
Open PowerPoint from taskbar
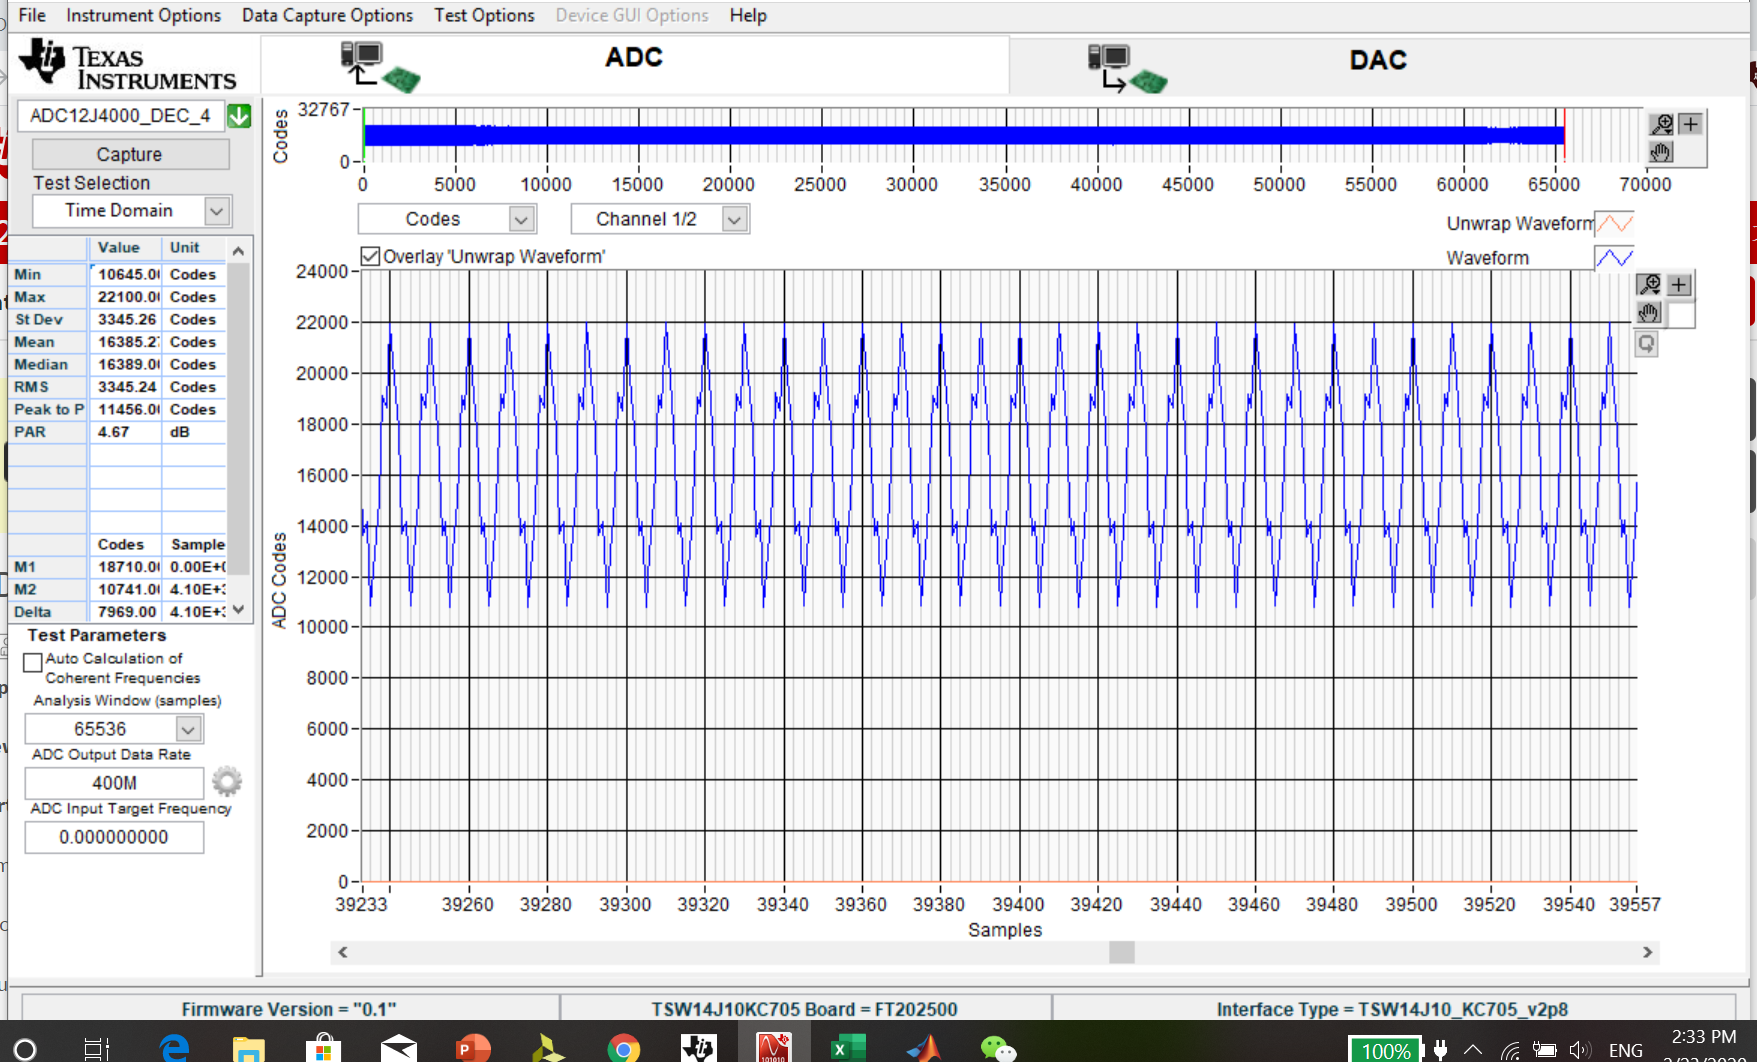tap(473, 1048)
